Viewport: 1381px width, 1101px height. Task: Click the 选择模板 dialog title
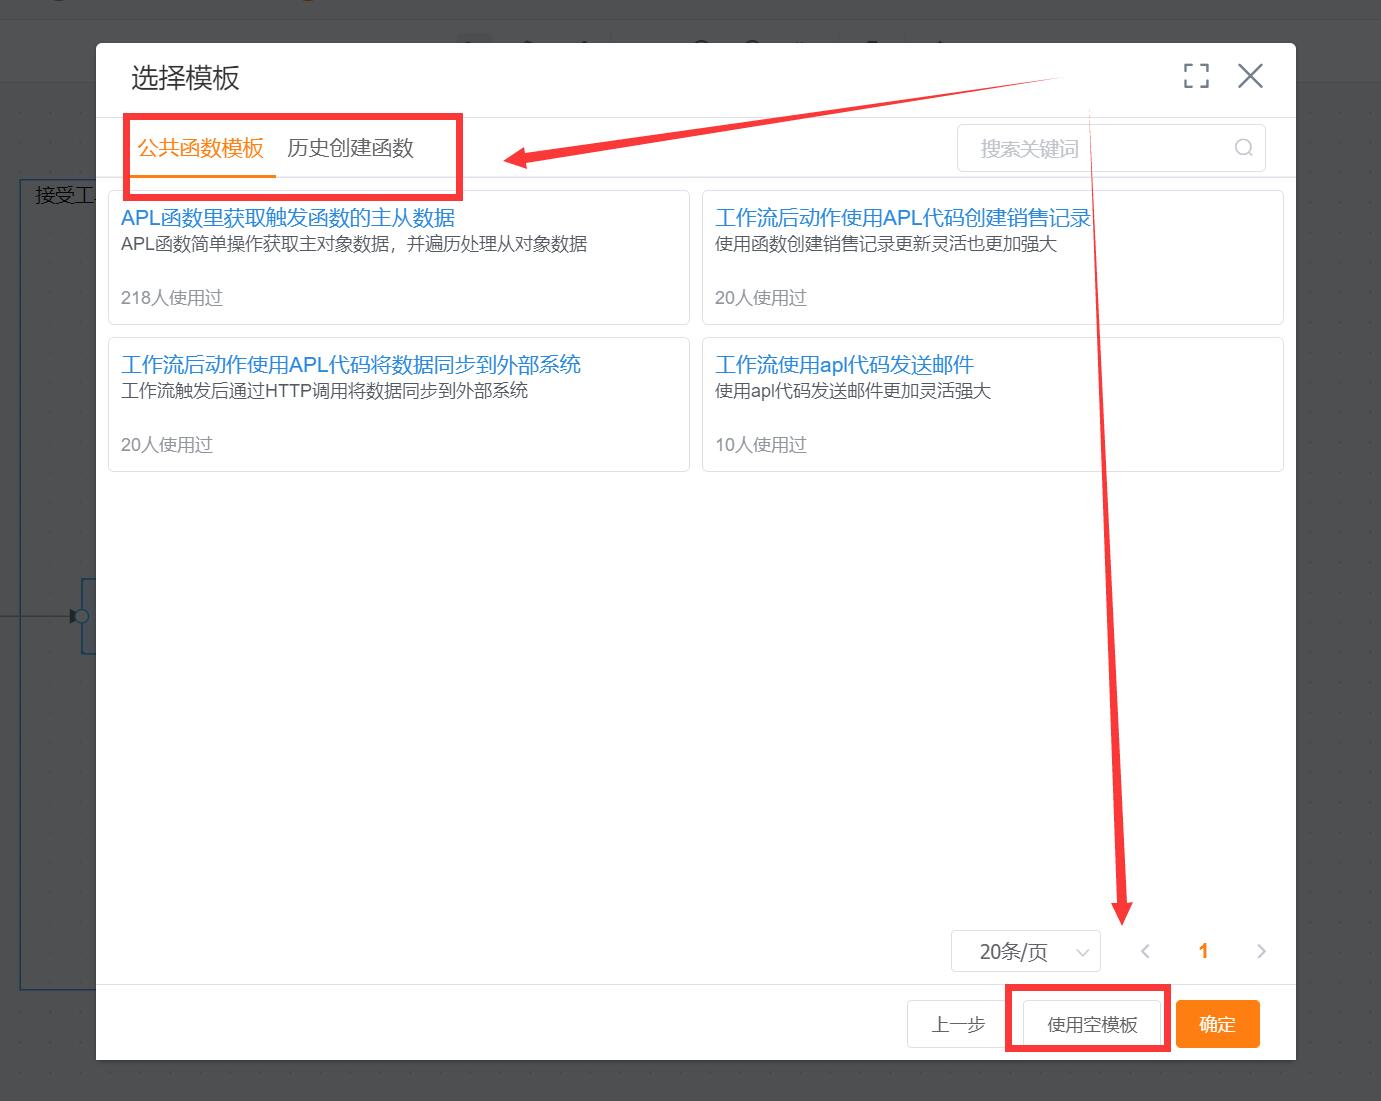click(185, 78)
